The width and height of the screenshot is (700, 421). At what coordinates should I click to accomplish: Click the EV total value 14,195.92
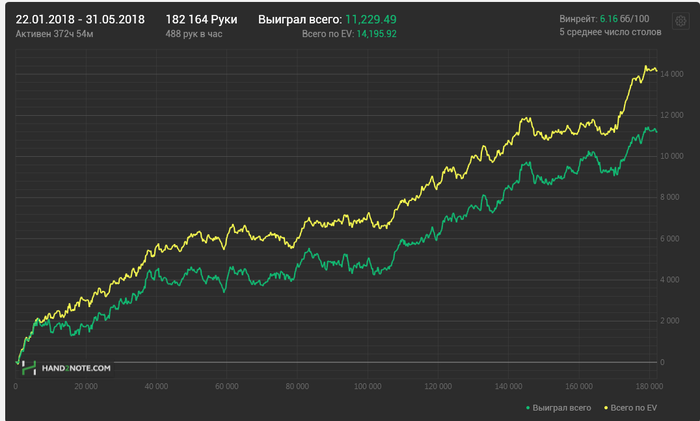(x=376, y=34)
